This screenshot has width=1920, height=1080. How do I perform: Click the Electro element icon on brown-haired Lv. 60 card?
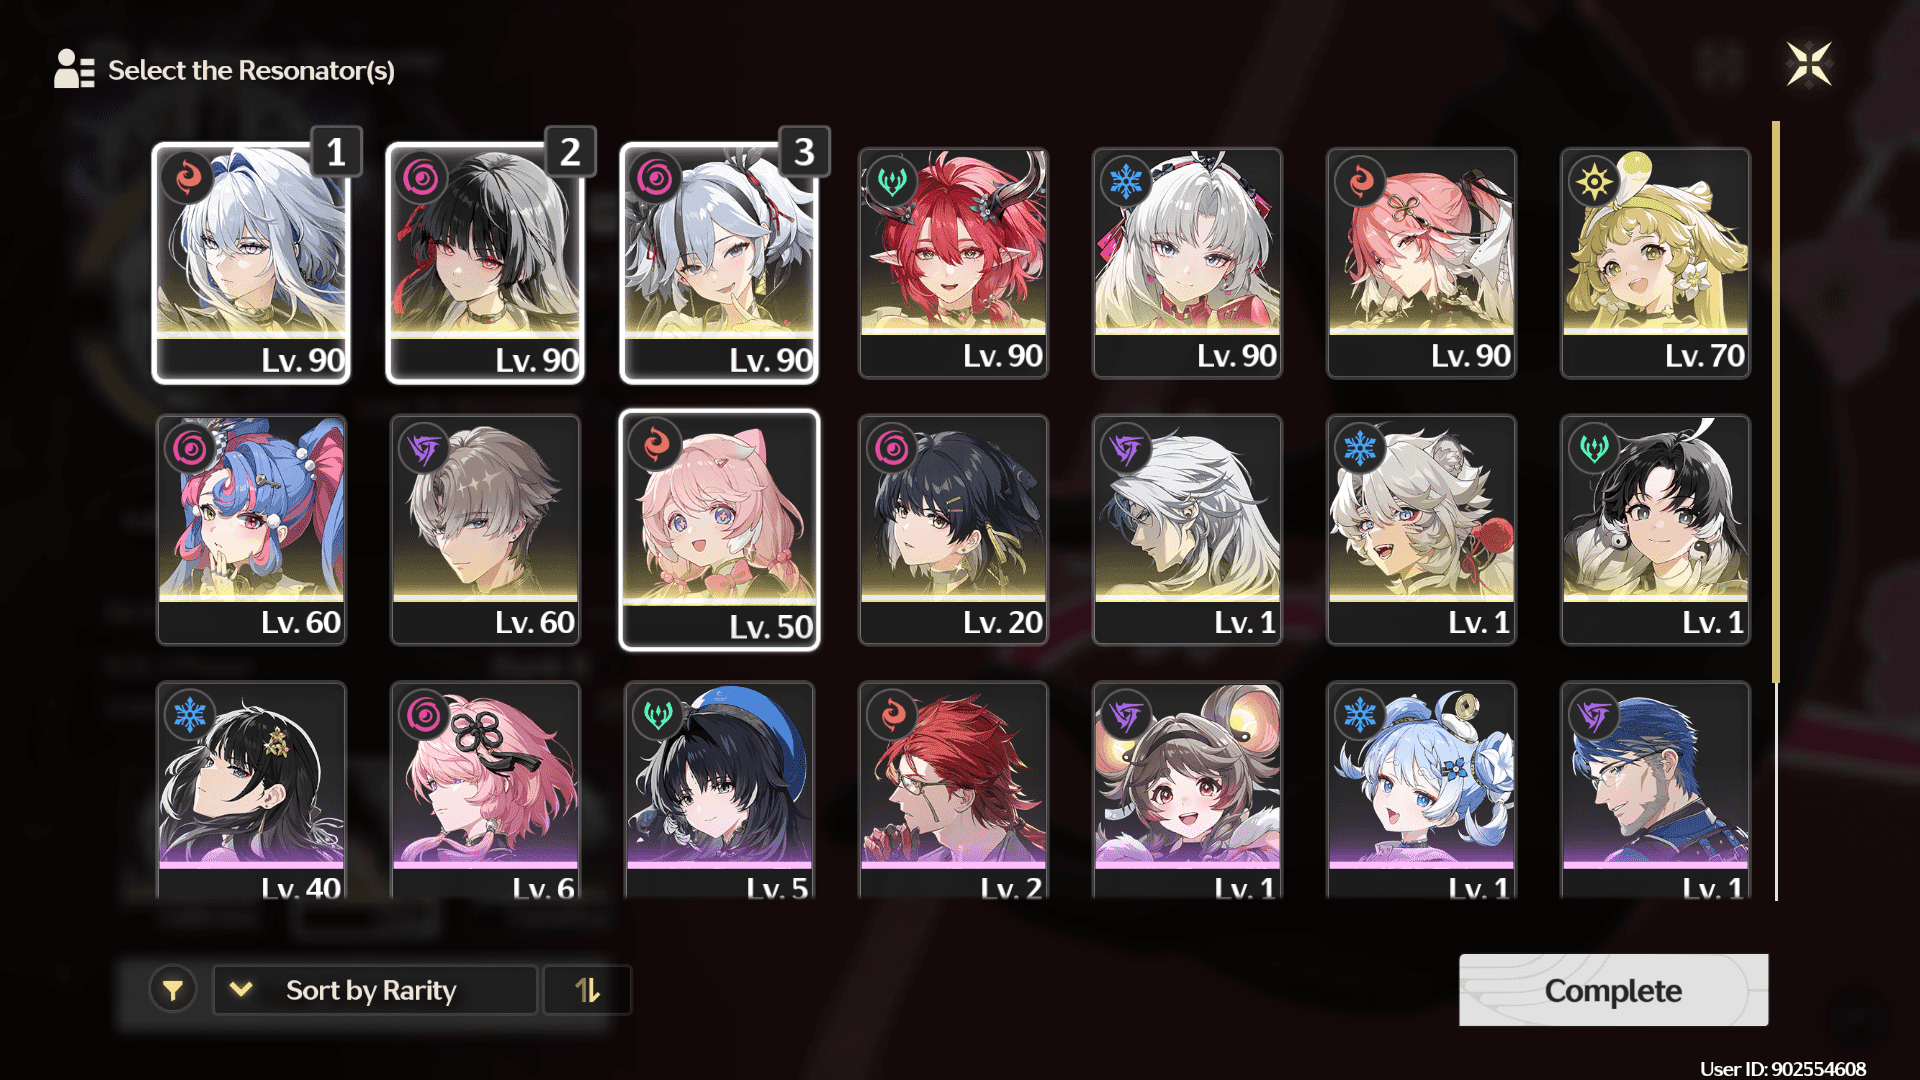point(424,449)
